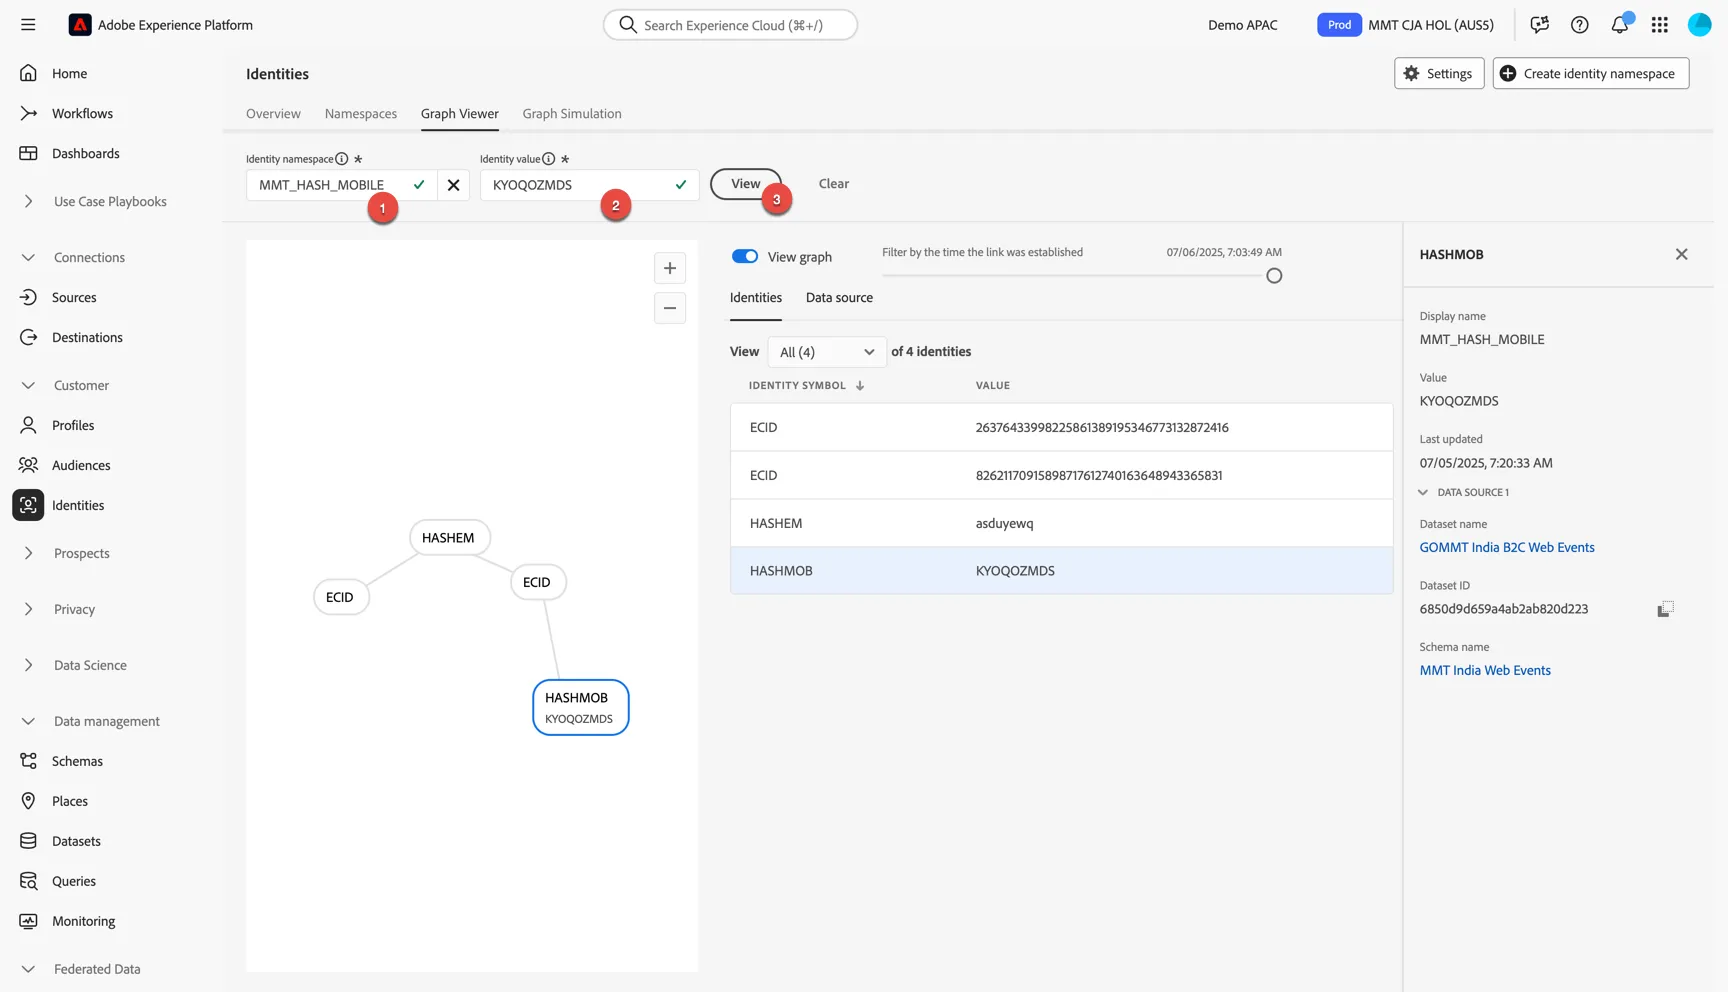Screen dimensions: 1728x992
Task: Copy the Dataset ID value
Action: (x=1665, y=609)
